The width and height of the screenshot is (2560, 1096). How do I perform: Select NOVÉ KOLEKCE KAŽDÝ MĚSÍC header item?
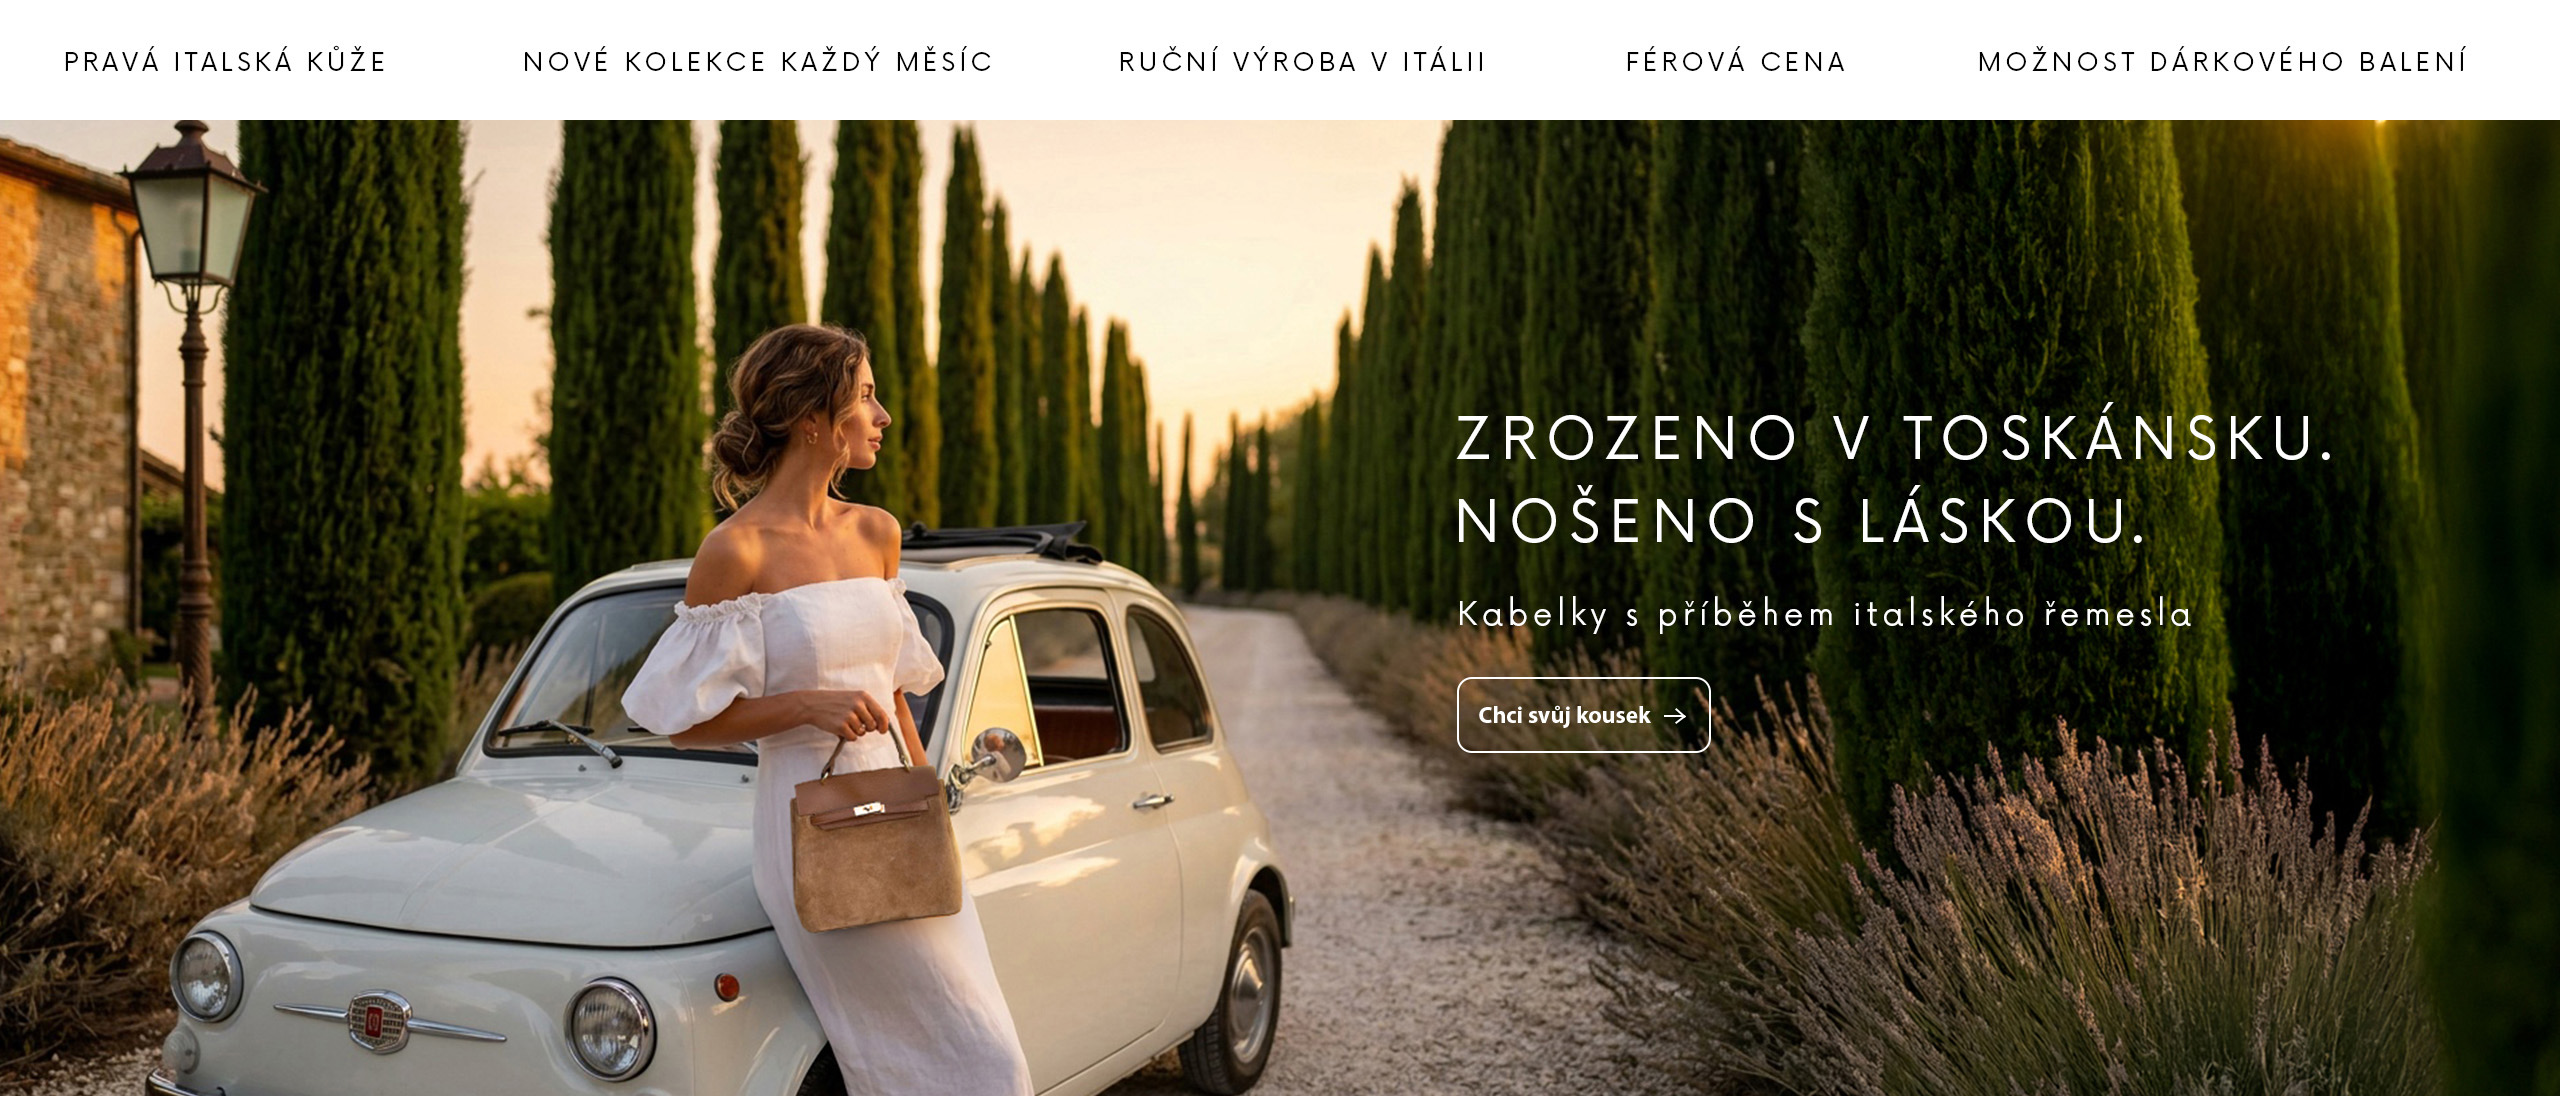coord(758,62)
